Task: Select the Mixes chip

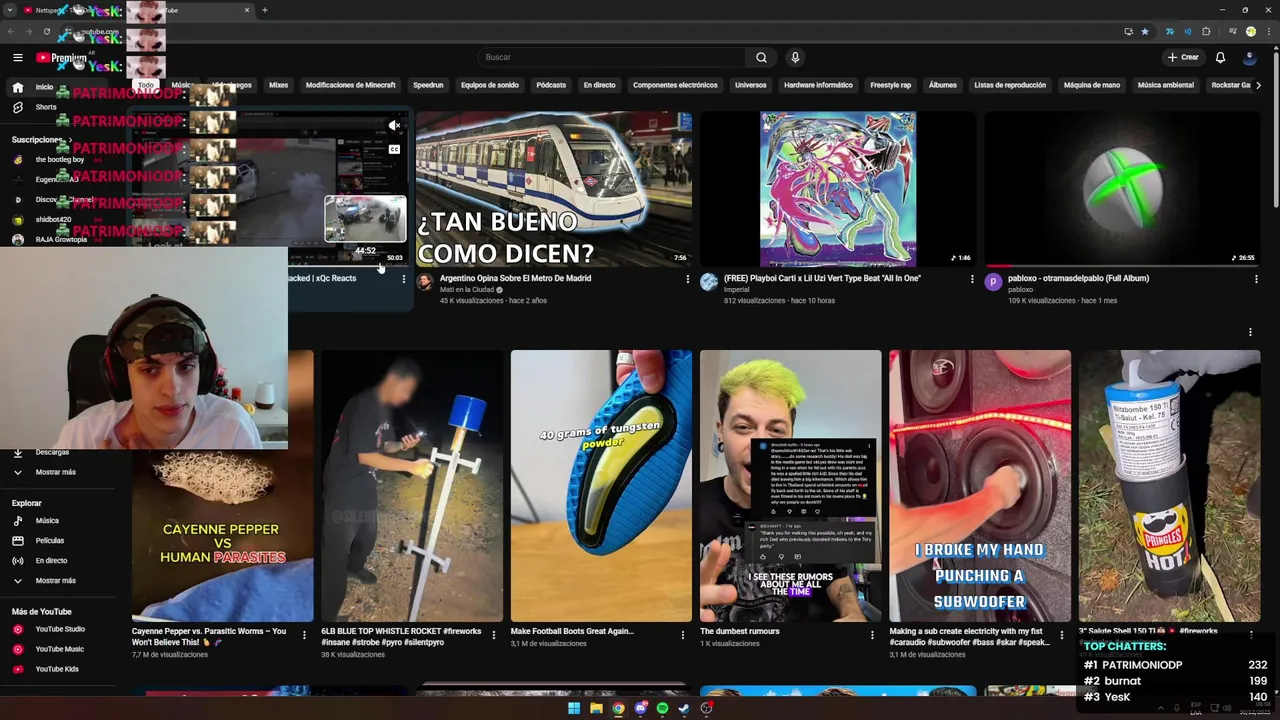Action: 278,85
